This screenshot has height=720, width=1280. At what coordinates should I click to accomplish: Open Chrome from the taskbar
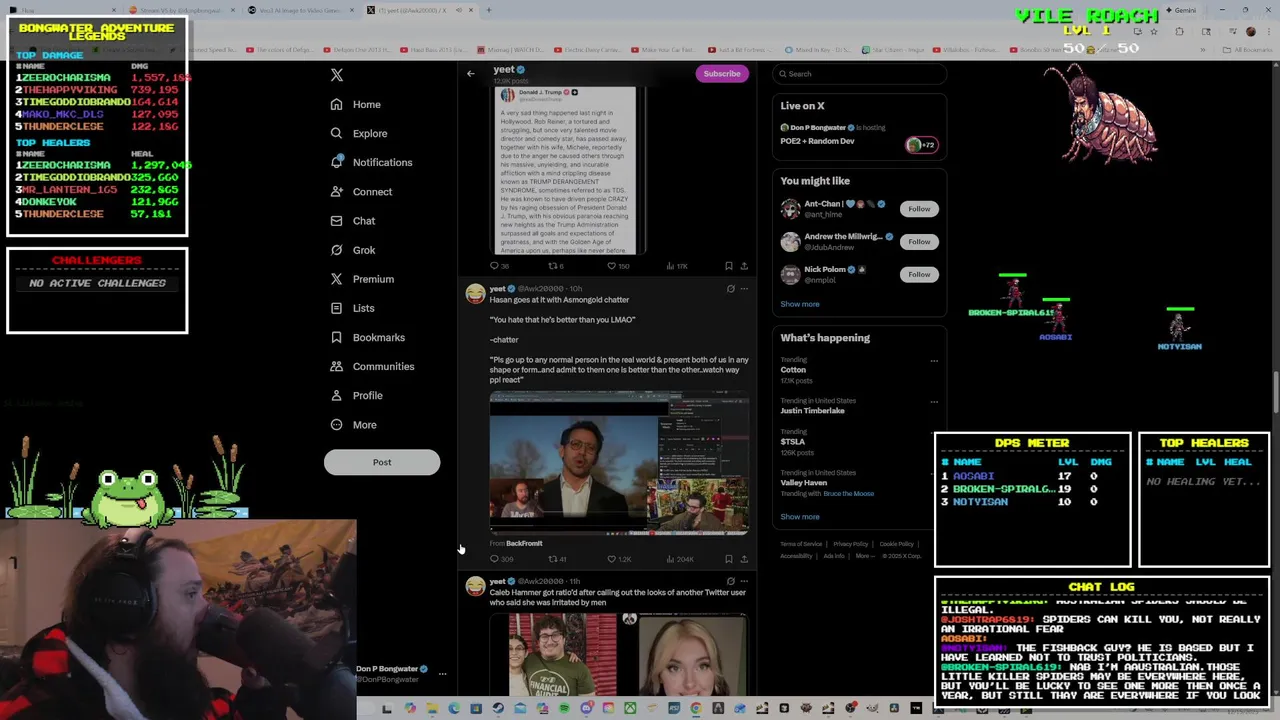pyautogui.click(x=696, y=708)
